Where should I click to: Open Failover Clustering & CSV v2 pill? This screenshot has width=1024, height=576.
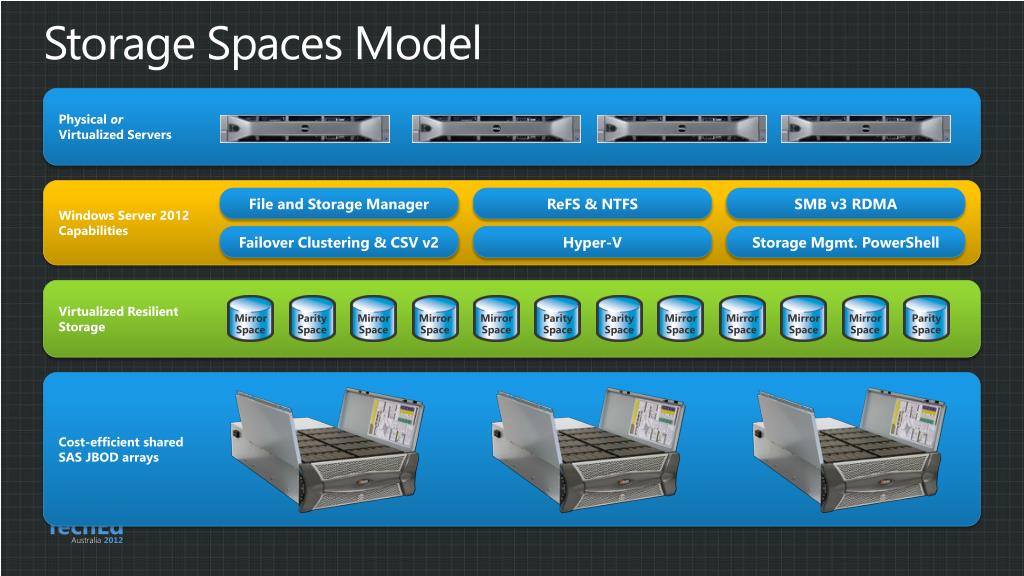(x=339, y=242)
